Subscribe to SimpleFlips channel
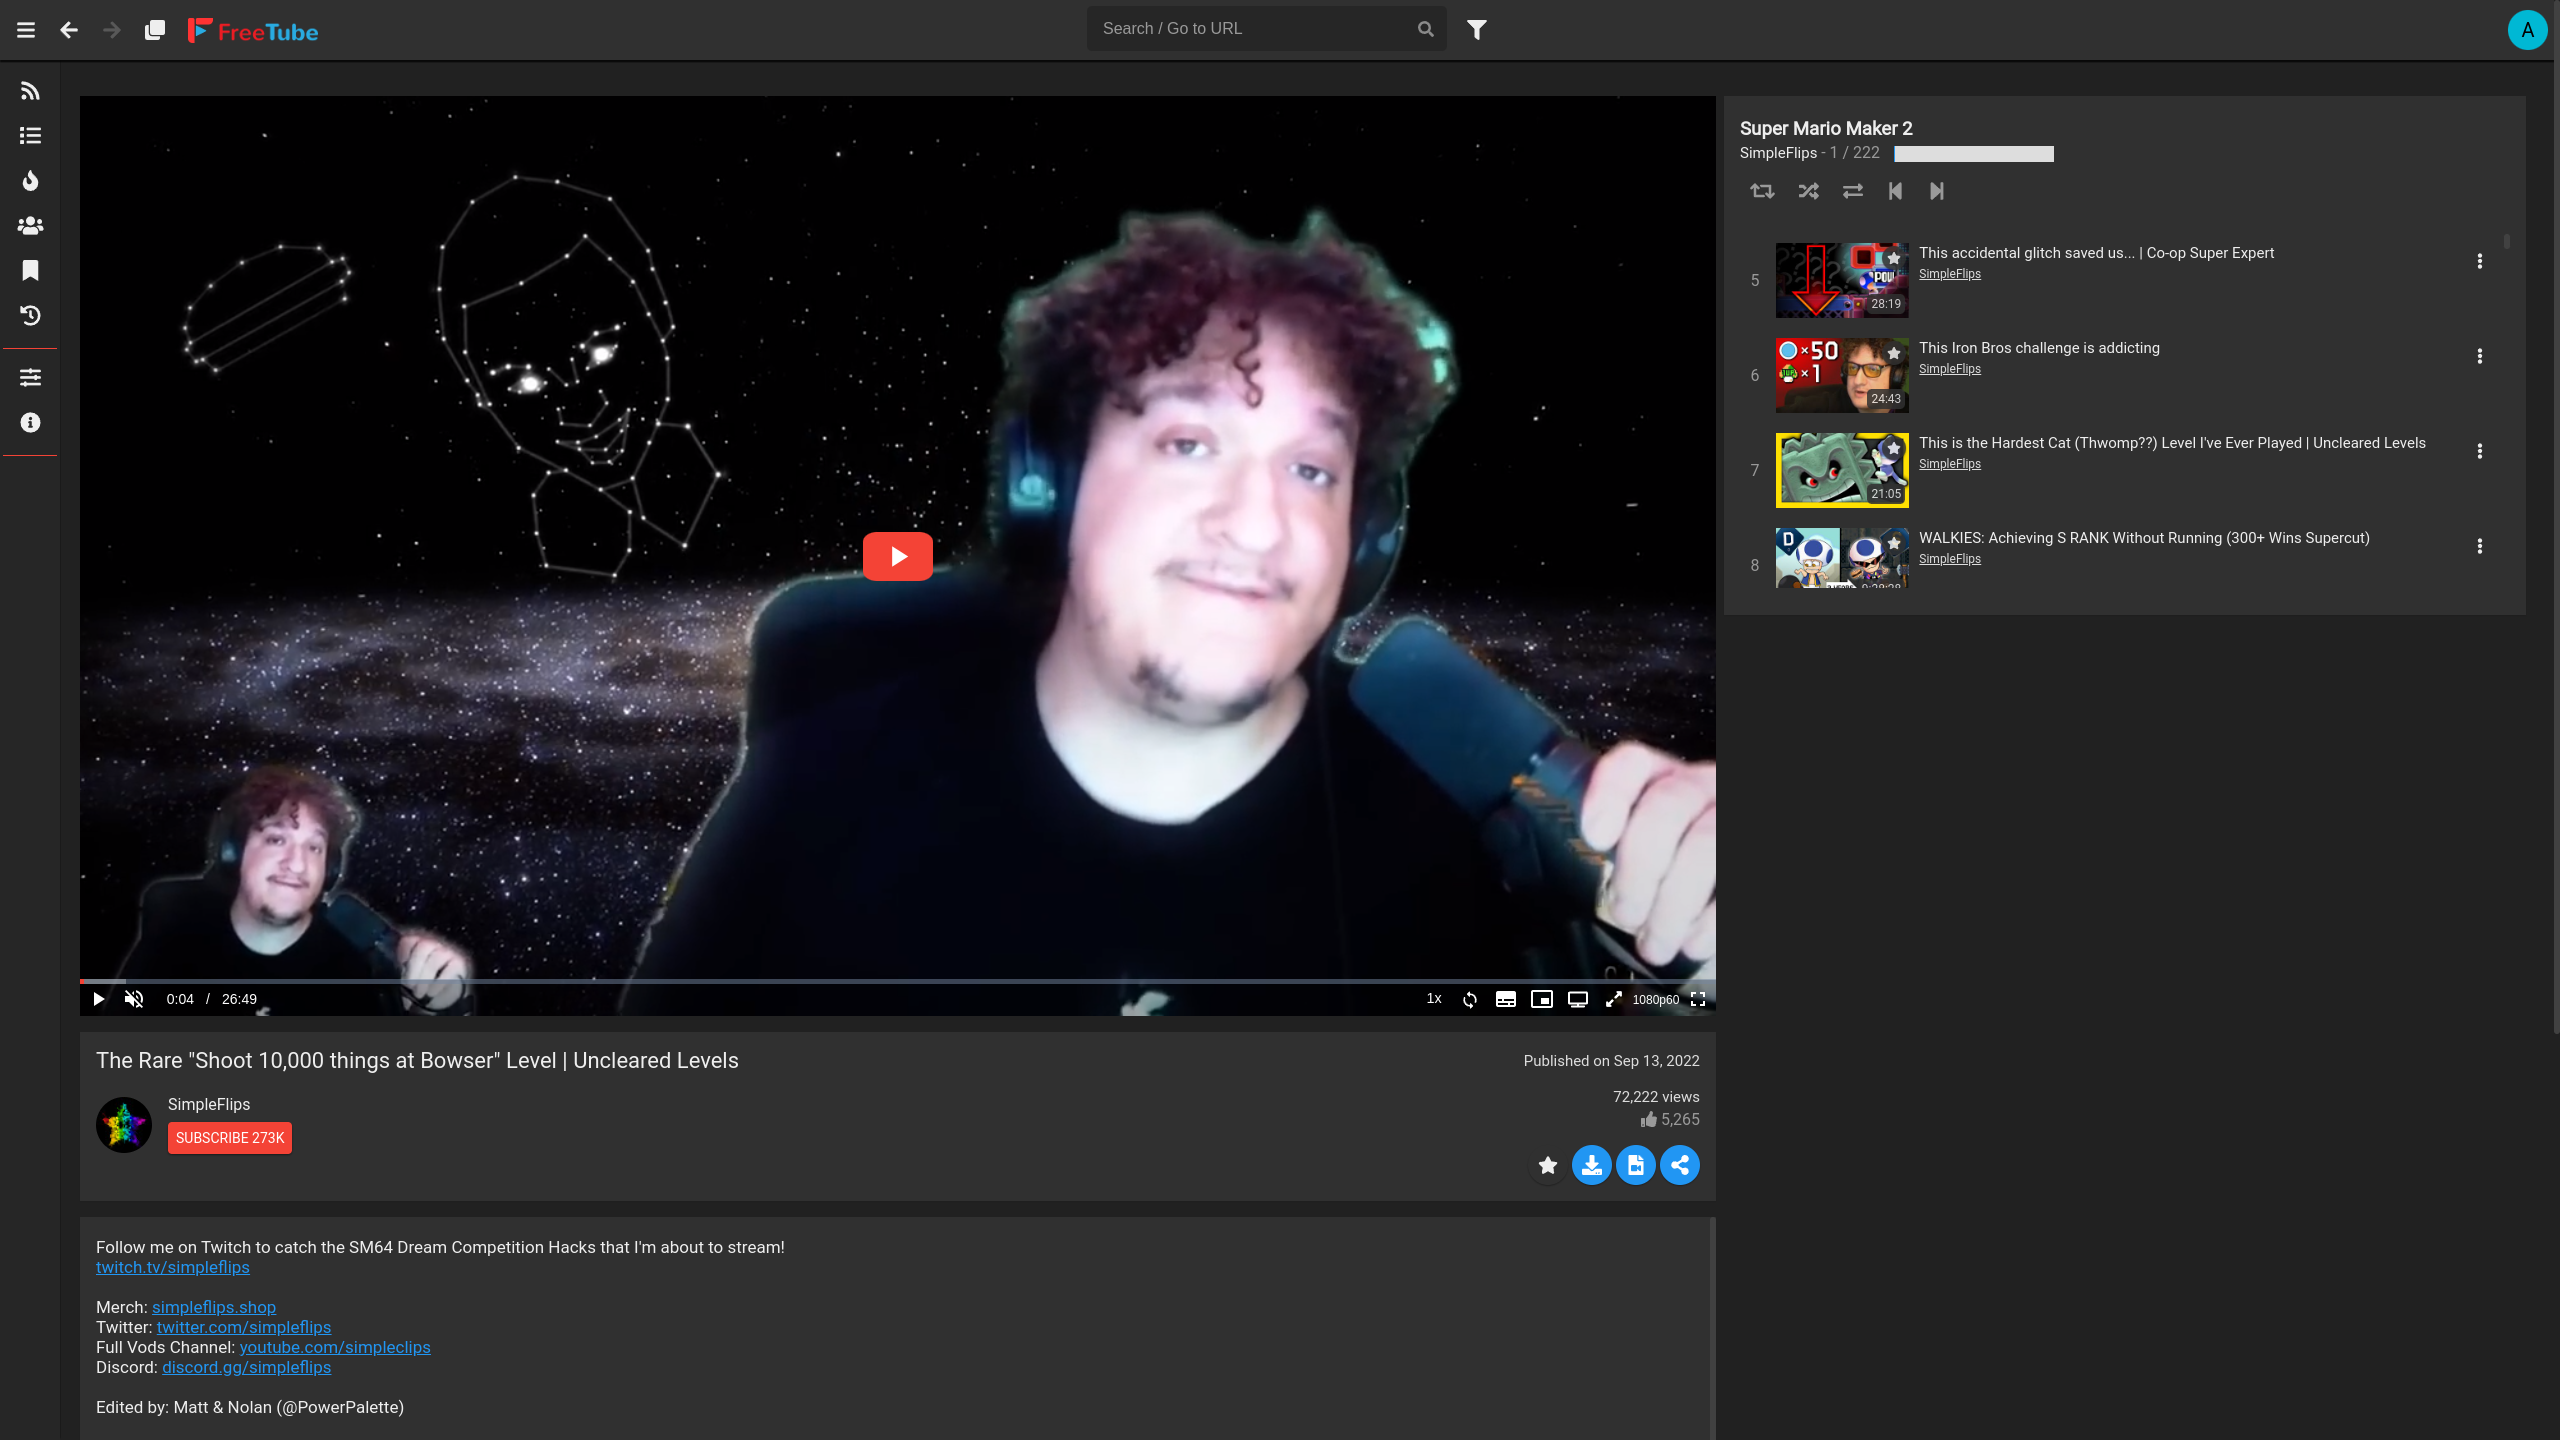This screenshot has width=2560, height=1440. [x=230, y=1138]
